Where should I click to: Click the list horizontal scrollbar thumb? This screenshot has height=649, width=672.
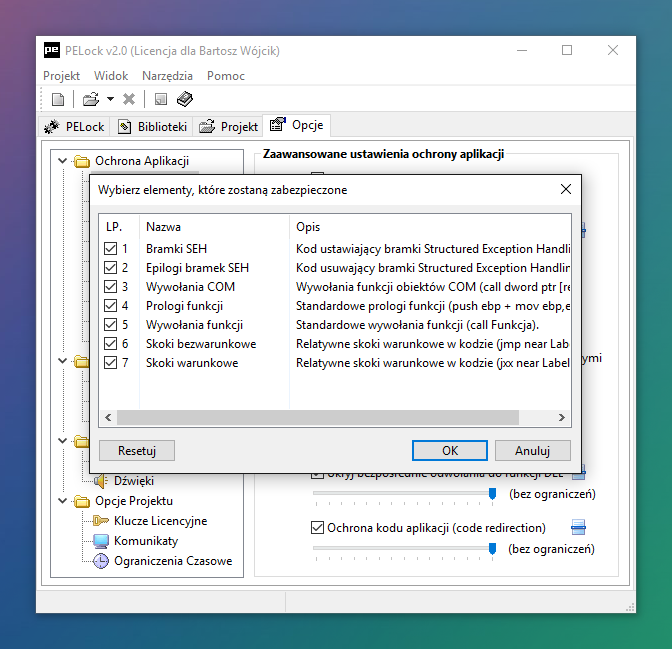318,418
